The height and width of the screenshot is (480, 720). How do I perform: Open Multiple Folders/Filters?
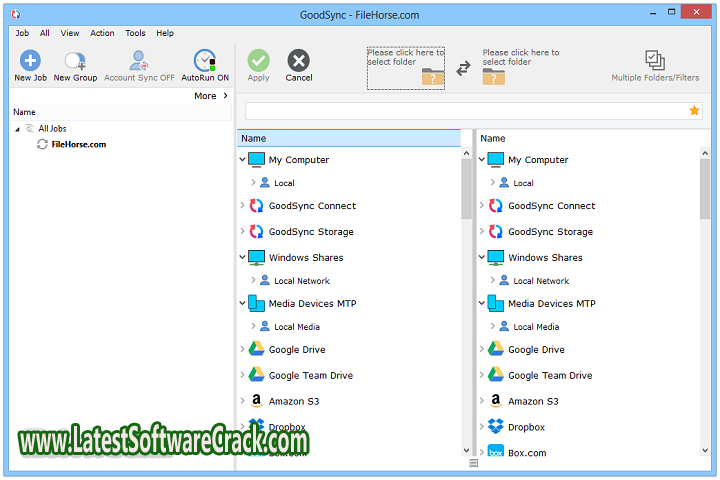(x=655, y=61)
